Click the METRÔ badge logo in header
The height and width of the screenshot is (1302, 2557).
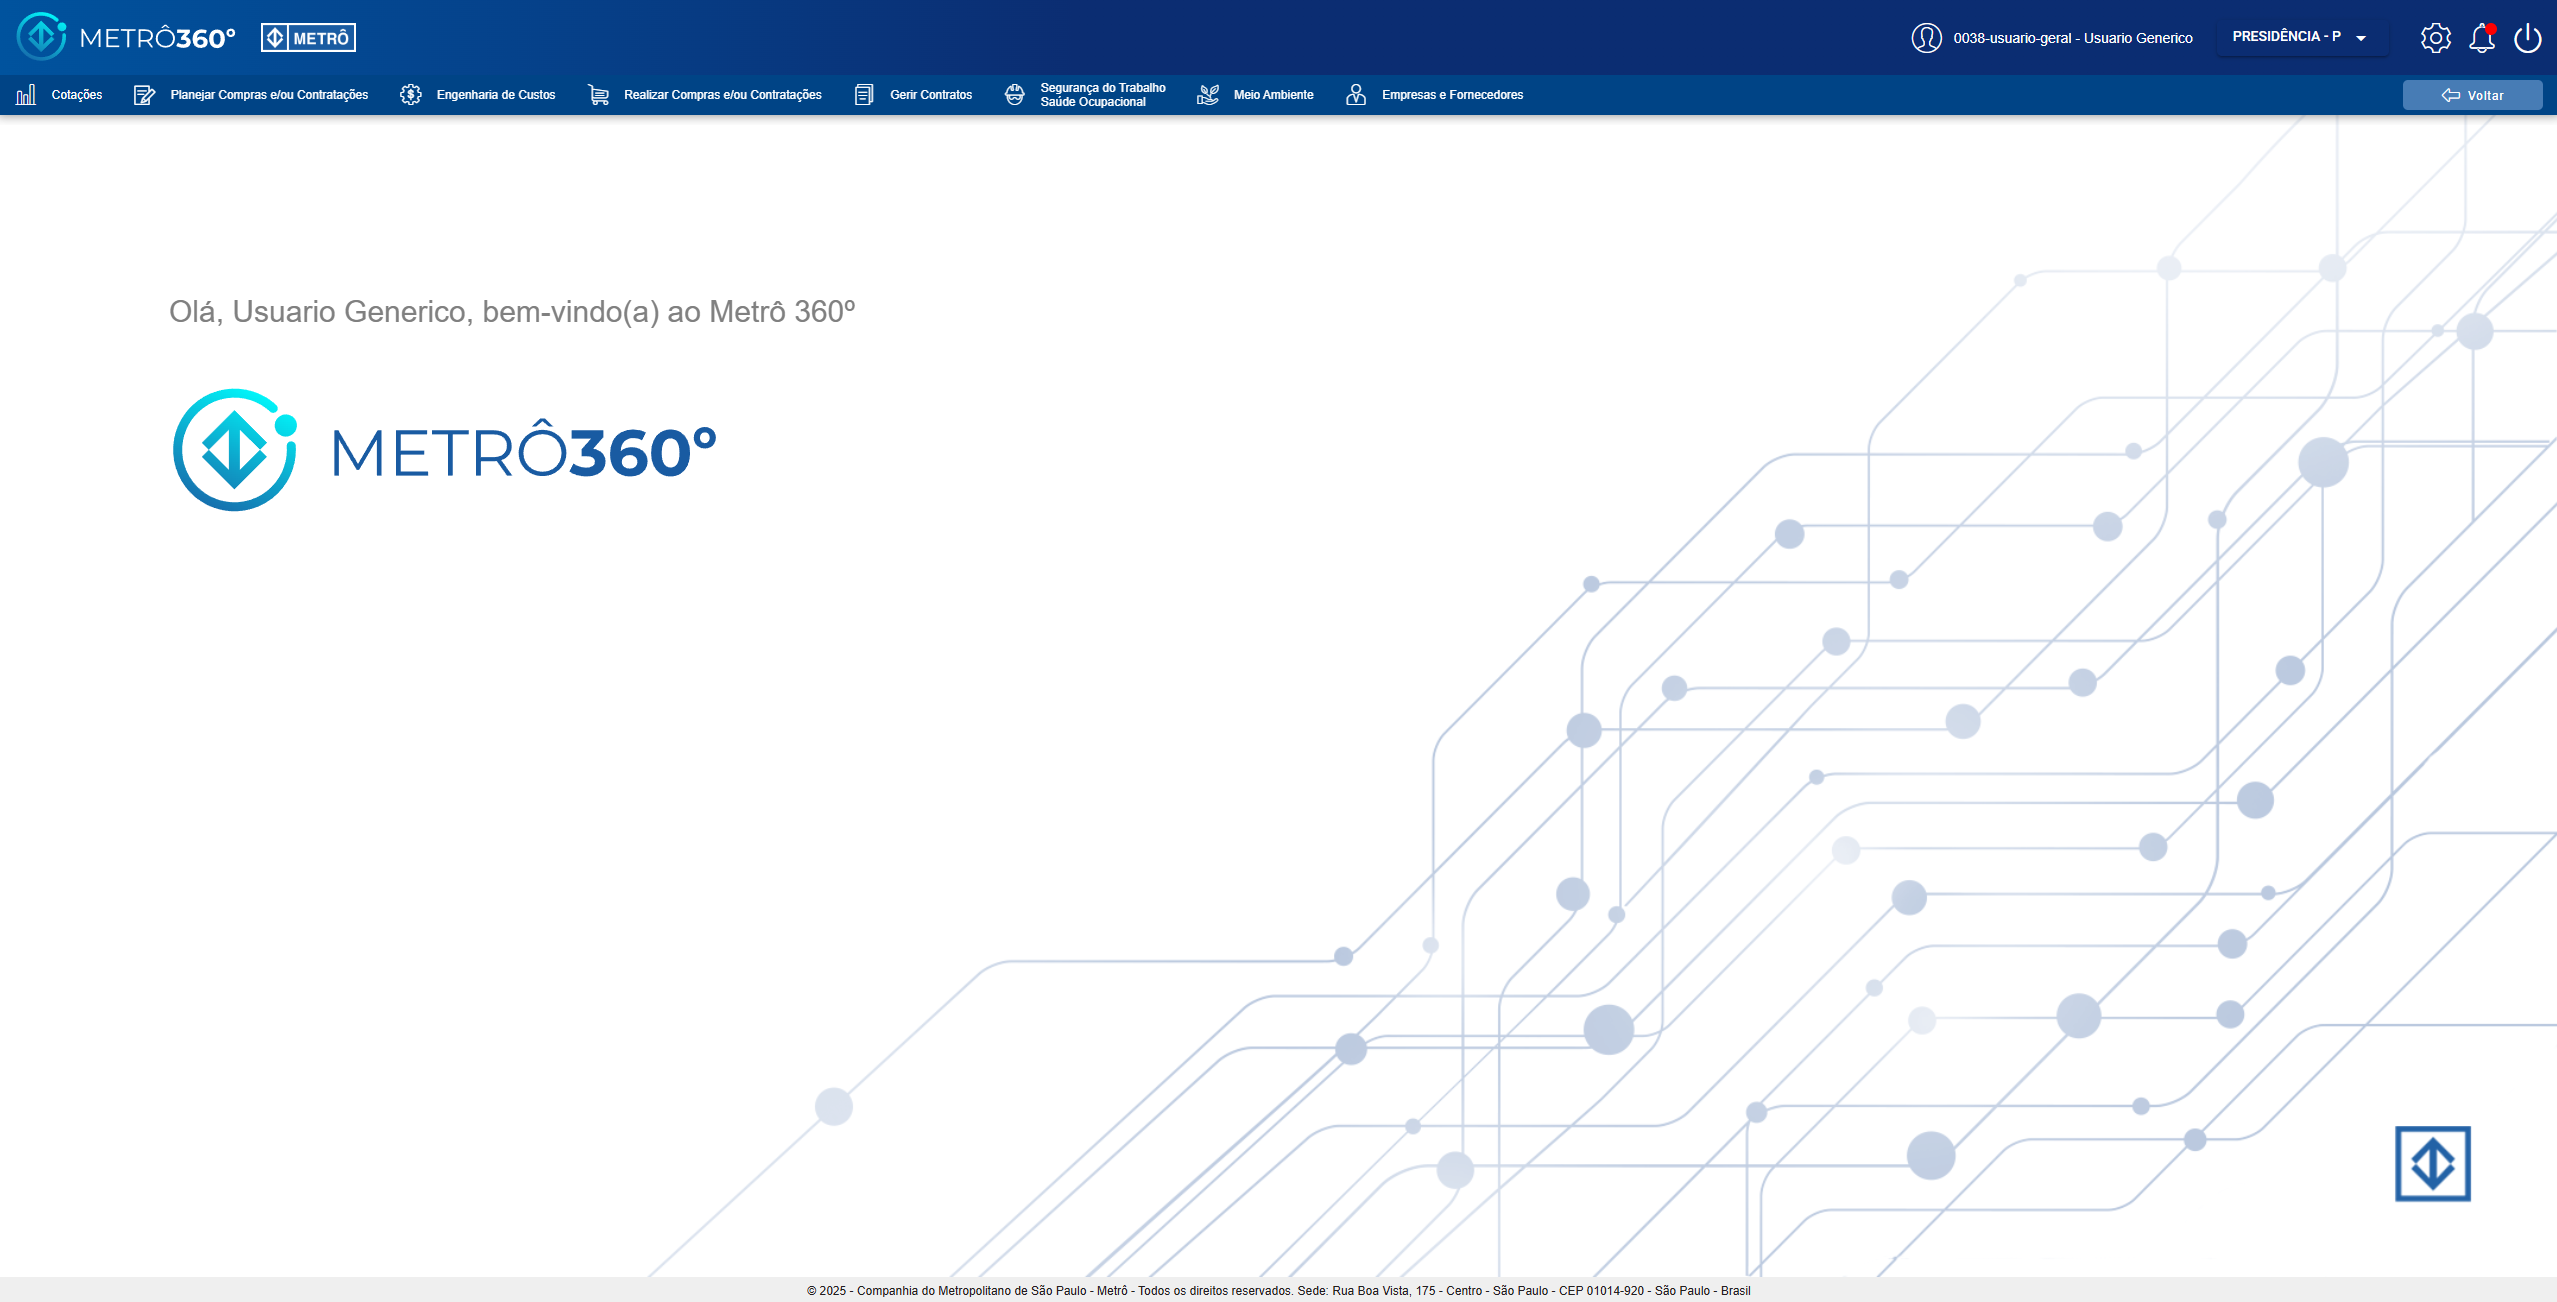click(x=308, y=38)
